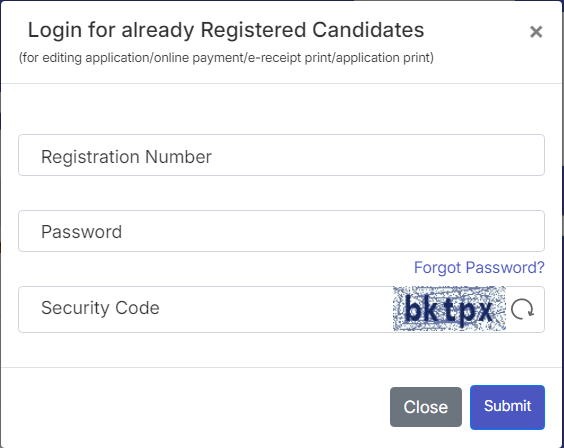Close the modal using the header X
This screenshot has height=448, width=564.
[x=536, y=32]
